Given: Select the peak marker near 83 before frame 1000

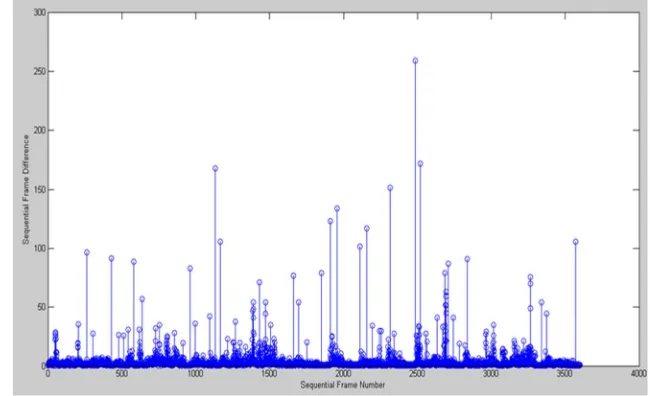Looking at the screenshot, I should 190,269.
